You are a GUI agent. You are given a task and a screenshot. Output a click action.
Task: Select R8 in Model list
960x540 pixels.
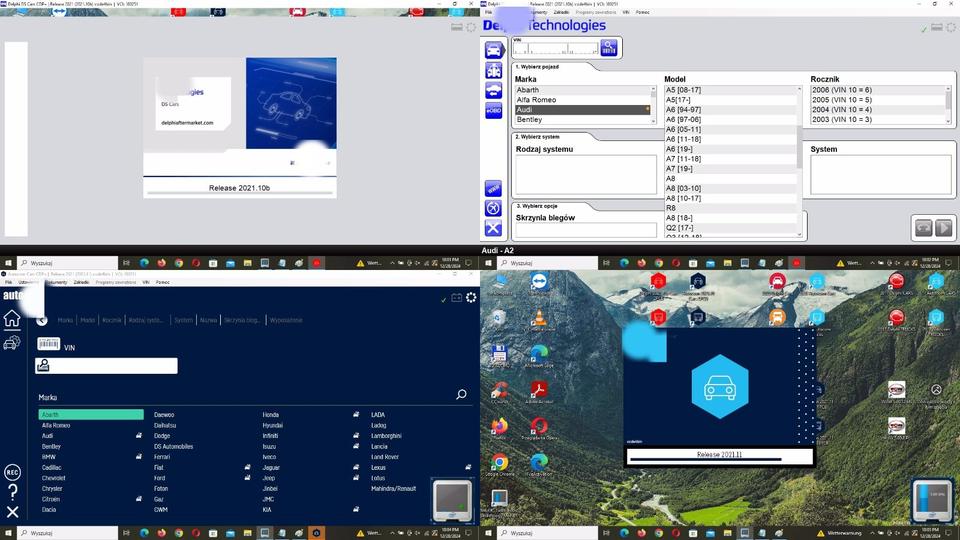click(x=730, y=208)
